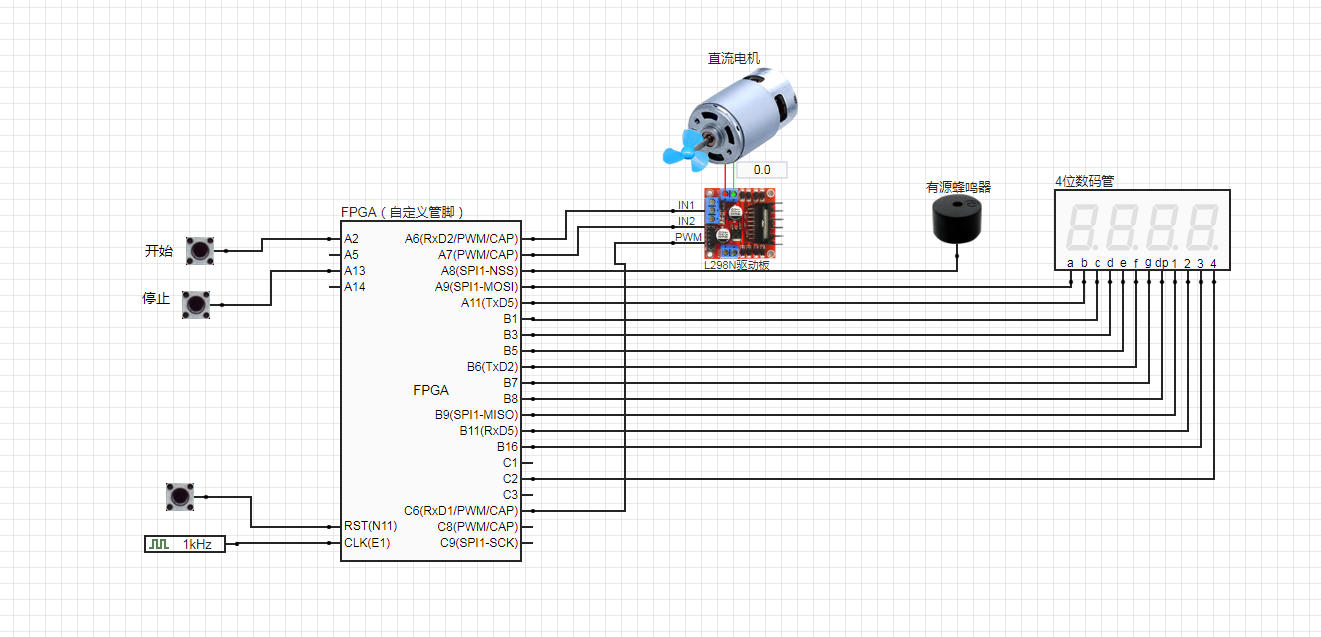Select the 4-digit seven-segment display

tap(1142, 230)
